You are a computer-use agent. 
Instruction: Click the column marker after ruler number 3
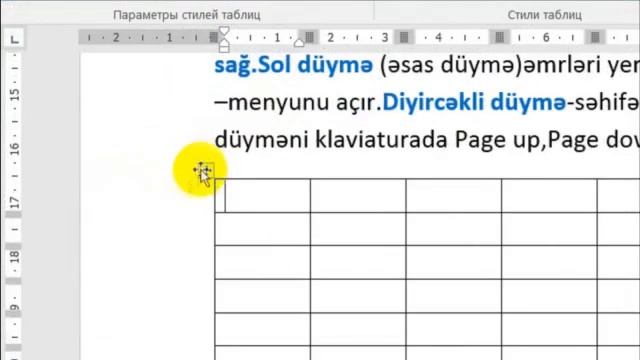coord(404,38)
